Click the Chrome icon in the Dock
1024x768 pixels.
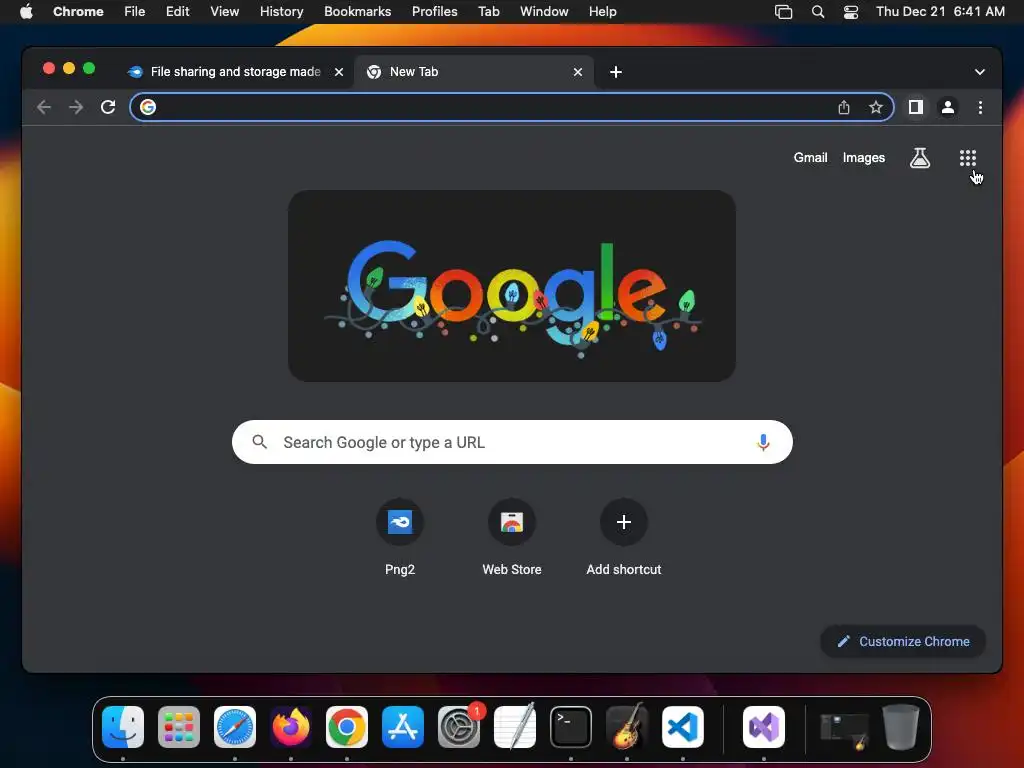(347, 727)
